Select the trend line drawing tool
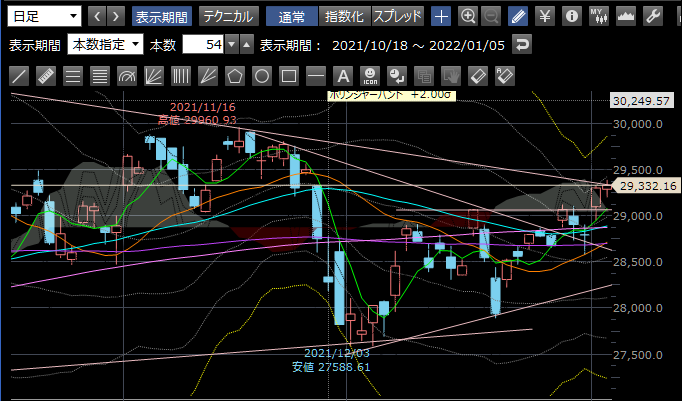 19,76
